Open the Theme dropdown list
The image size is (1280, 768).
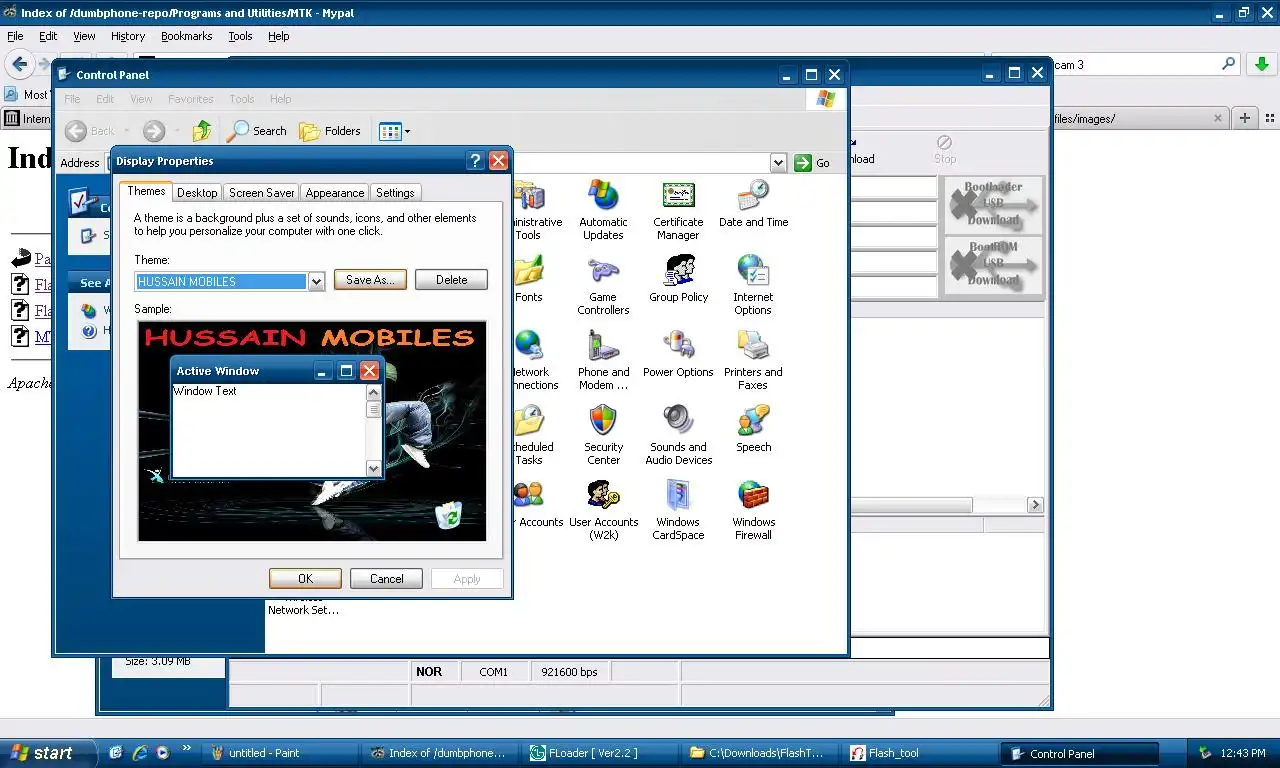pos(316,282)
